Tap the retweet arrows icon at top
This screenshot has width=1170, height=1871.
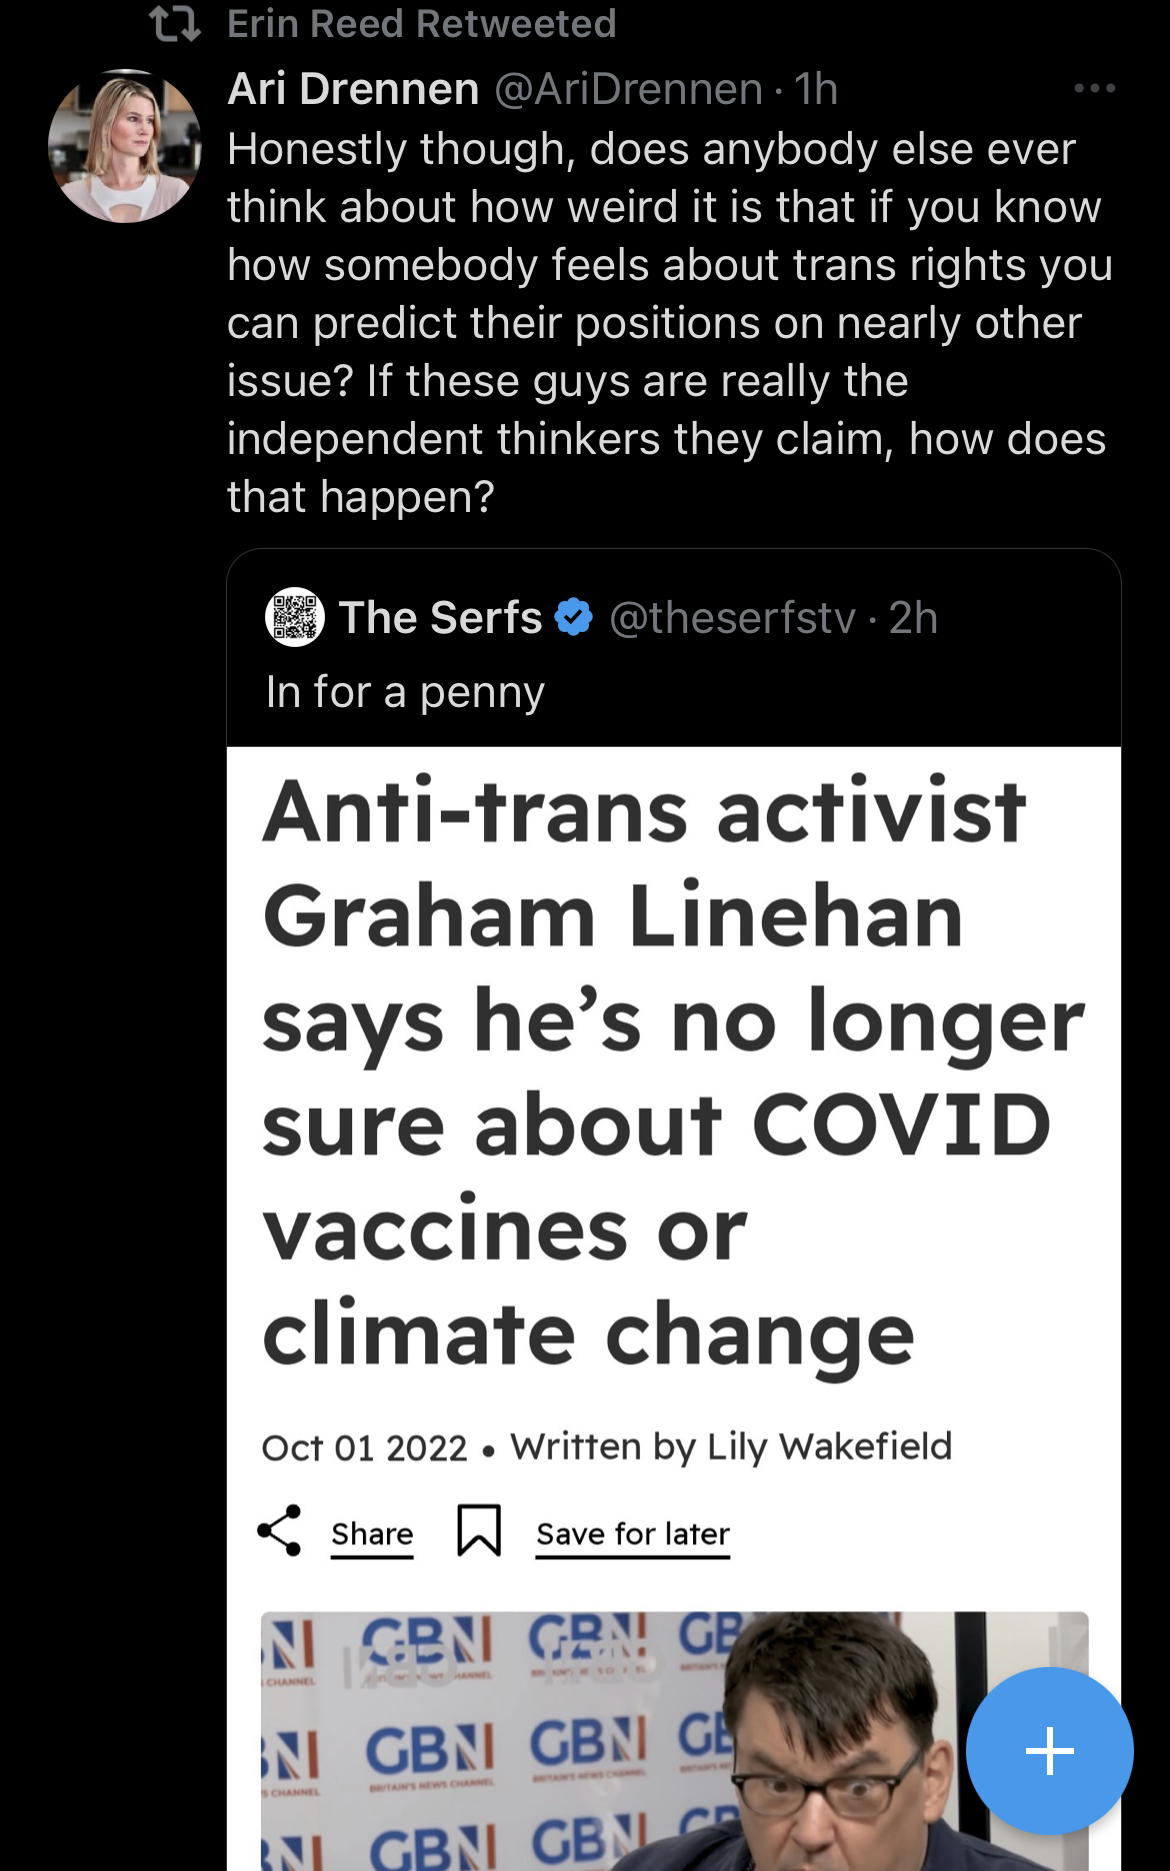click(175, 24)
